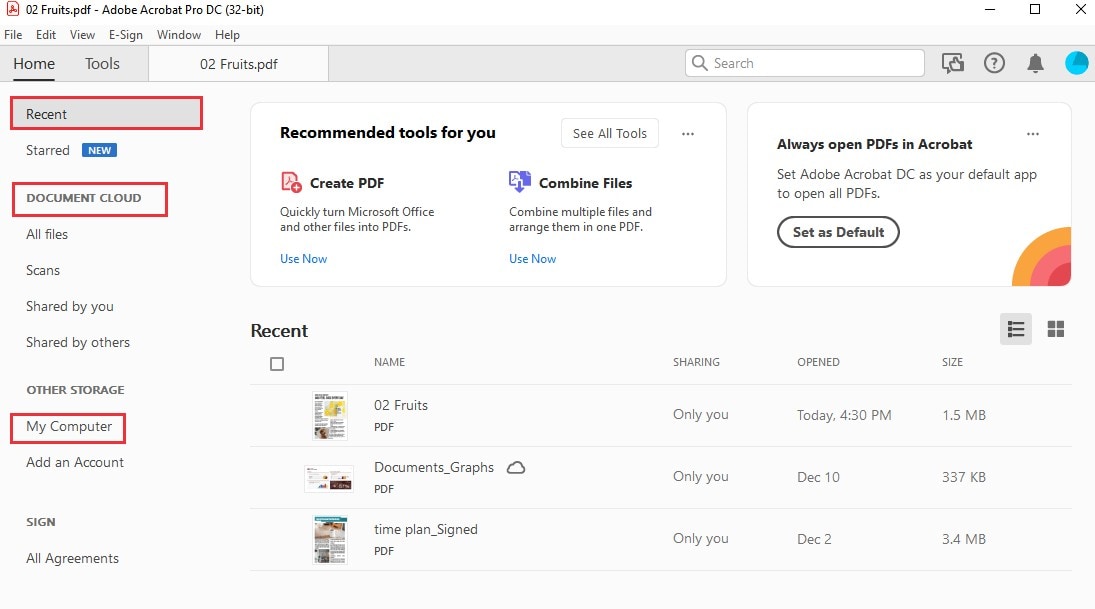
Task: Switch to the Home tab
Action: [34, 64]
